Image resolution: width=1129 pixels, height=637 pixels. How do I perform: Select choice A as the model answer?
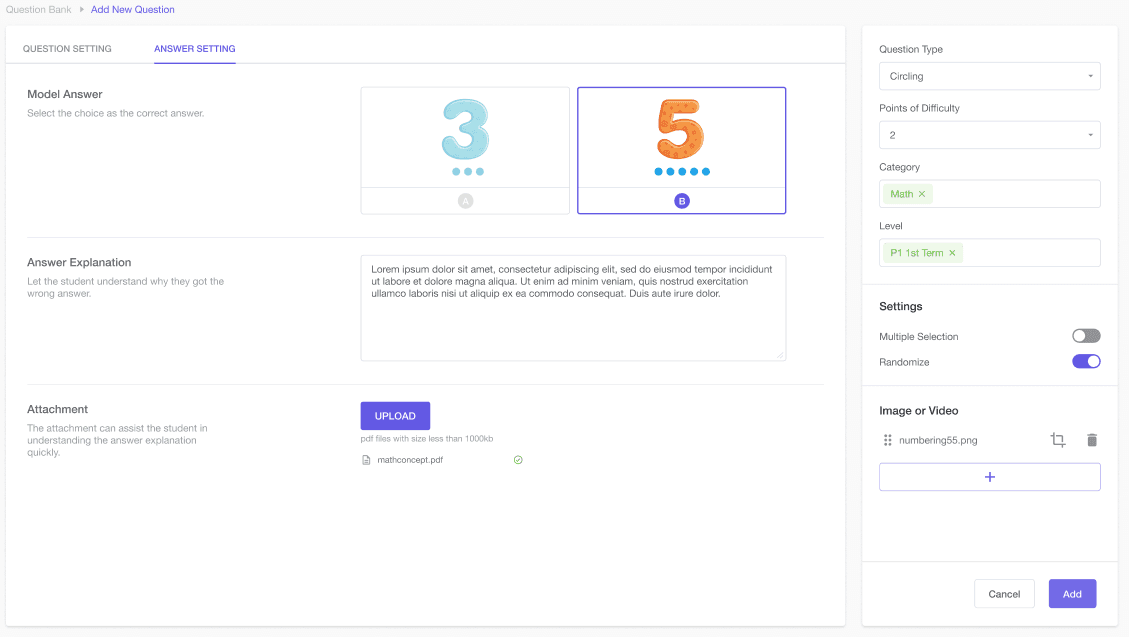point(465,150)
